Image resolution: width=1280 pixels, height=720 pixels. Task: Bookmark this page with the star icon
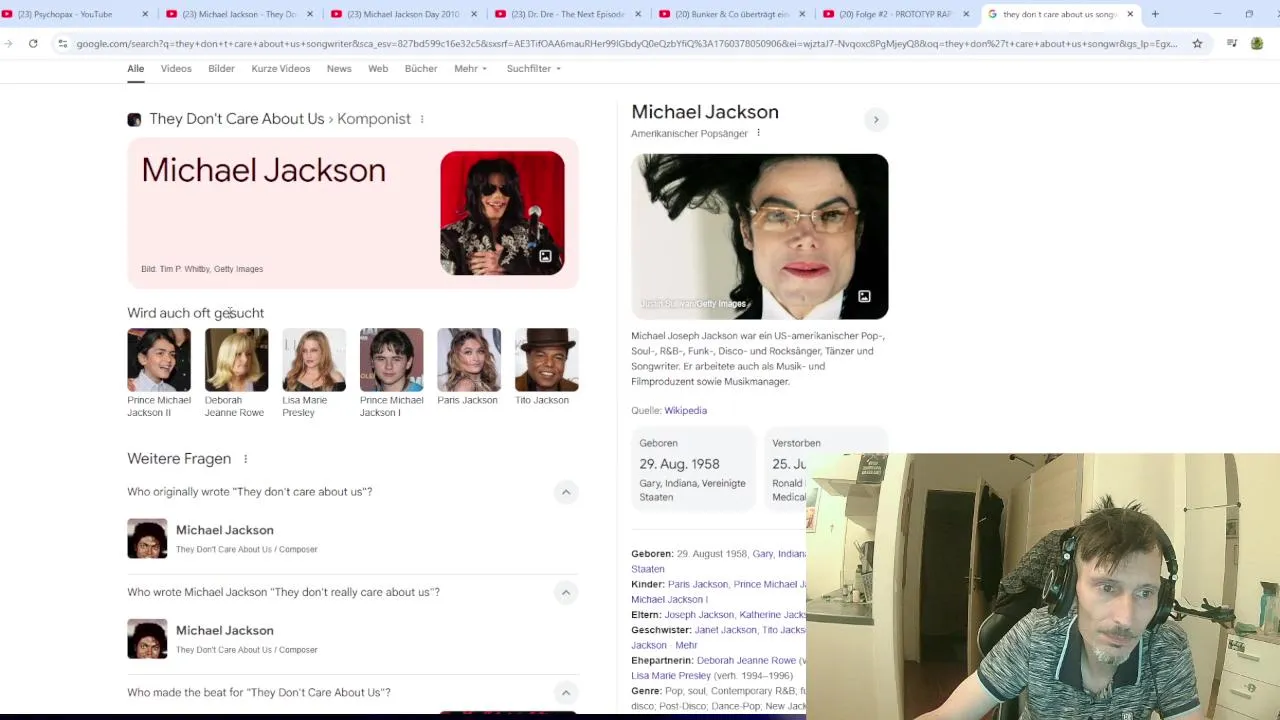(x=1197, y=43)
